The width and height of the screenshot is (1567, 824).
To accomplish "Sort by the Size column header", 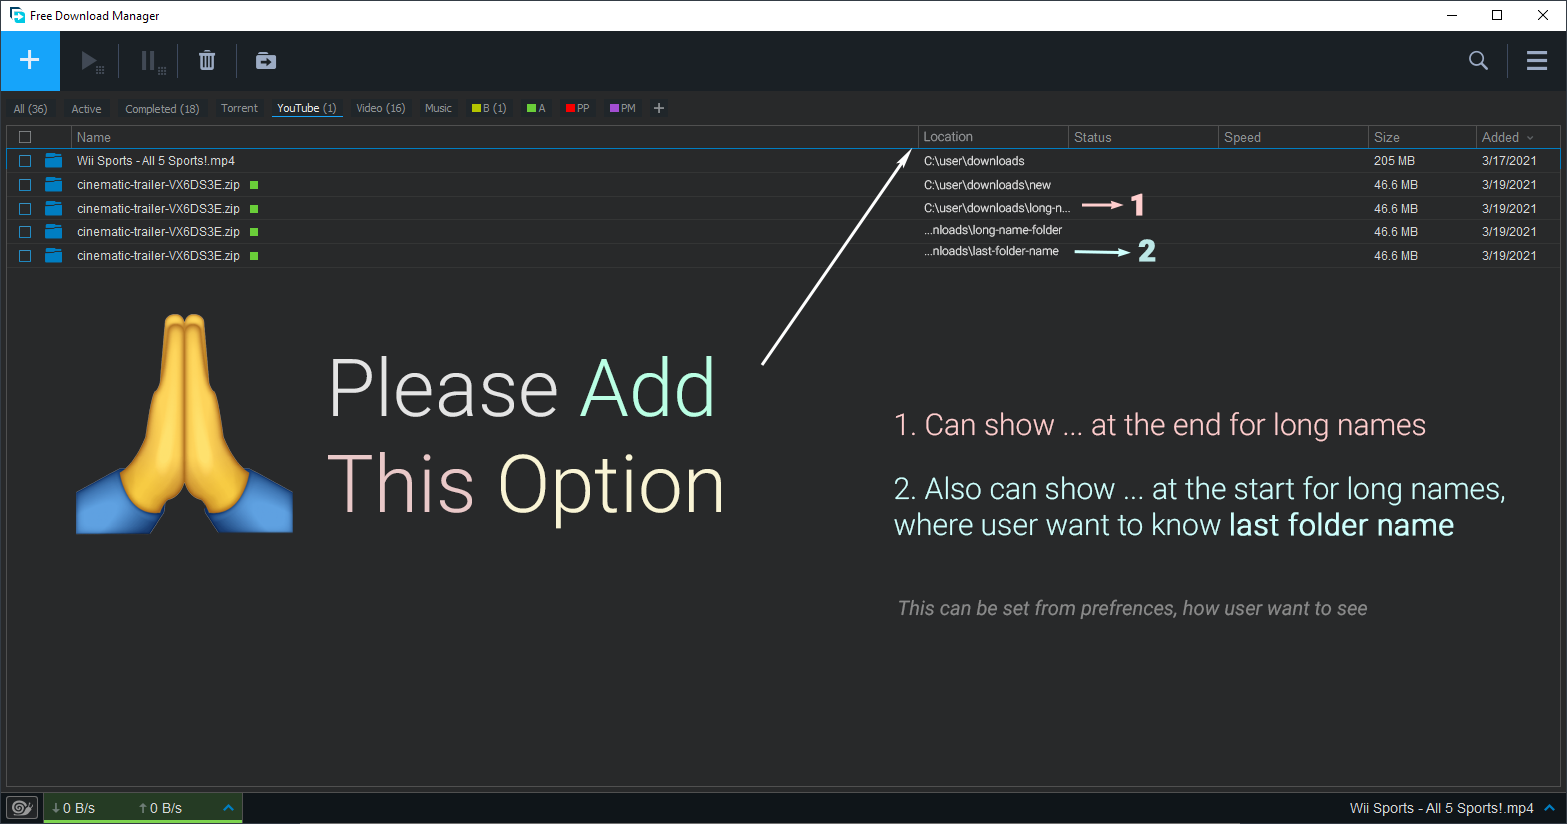I will click(1423, 137).
